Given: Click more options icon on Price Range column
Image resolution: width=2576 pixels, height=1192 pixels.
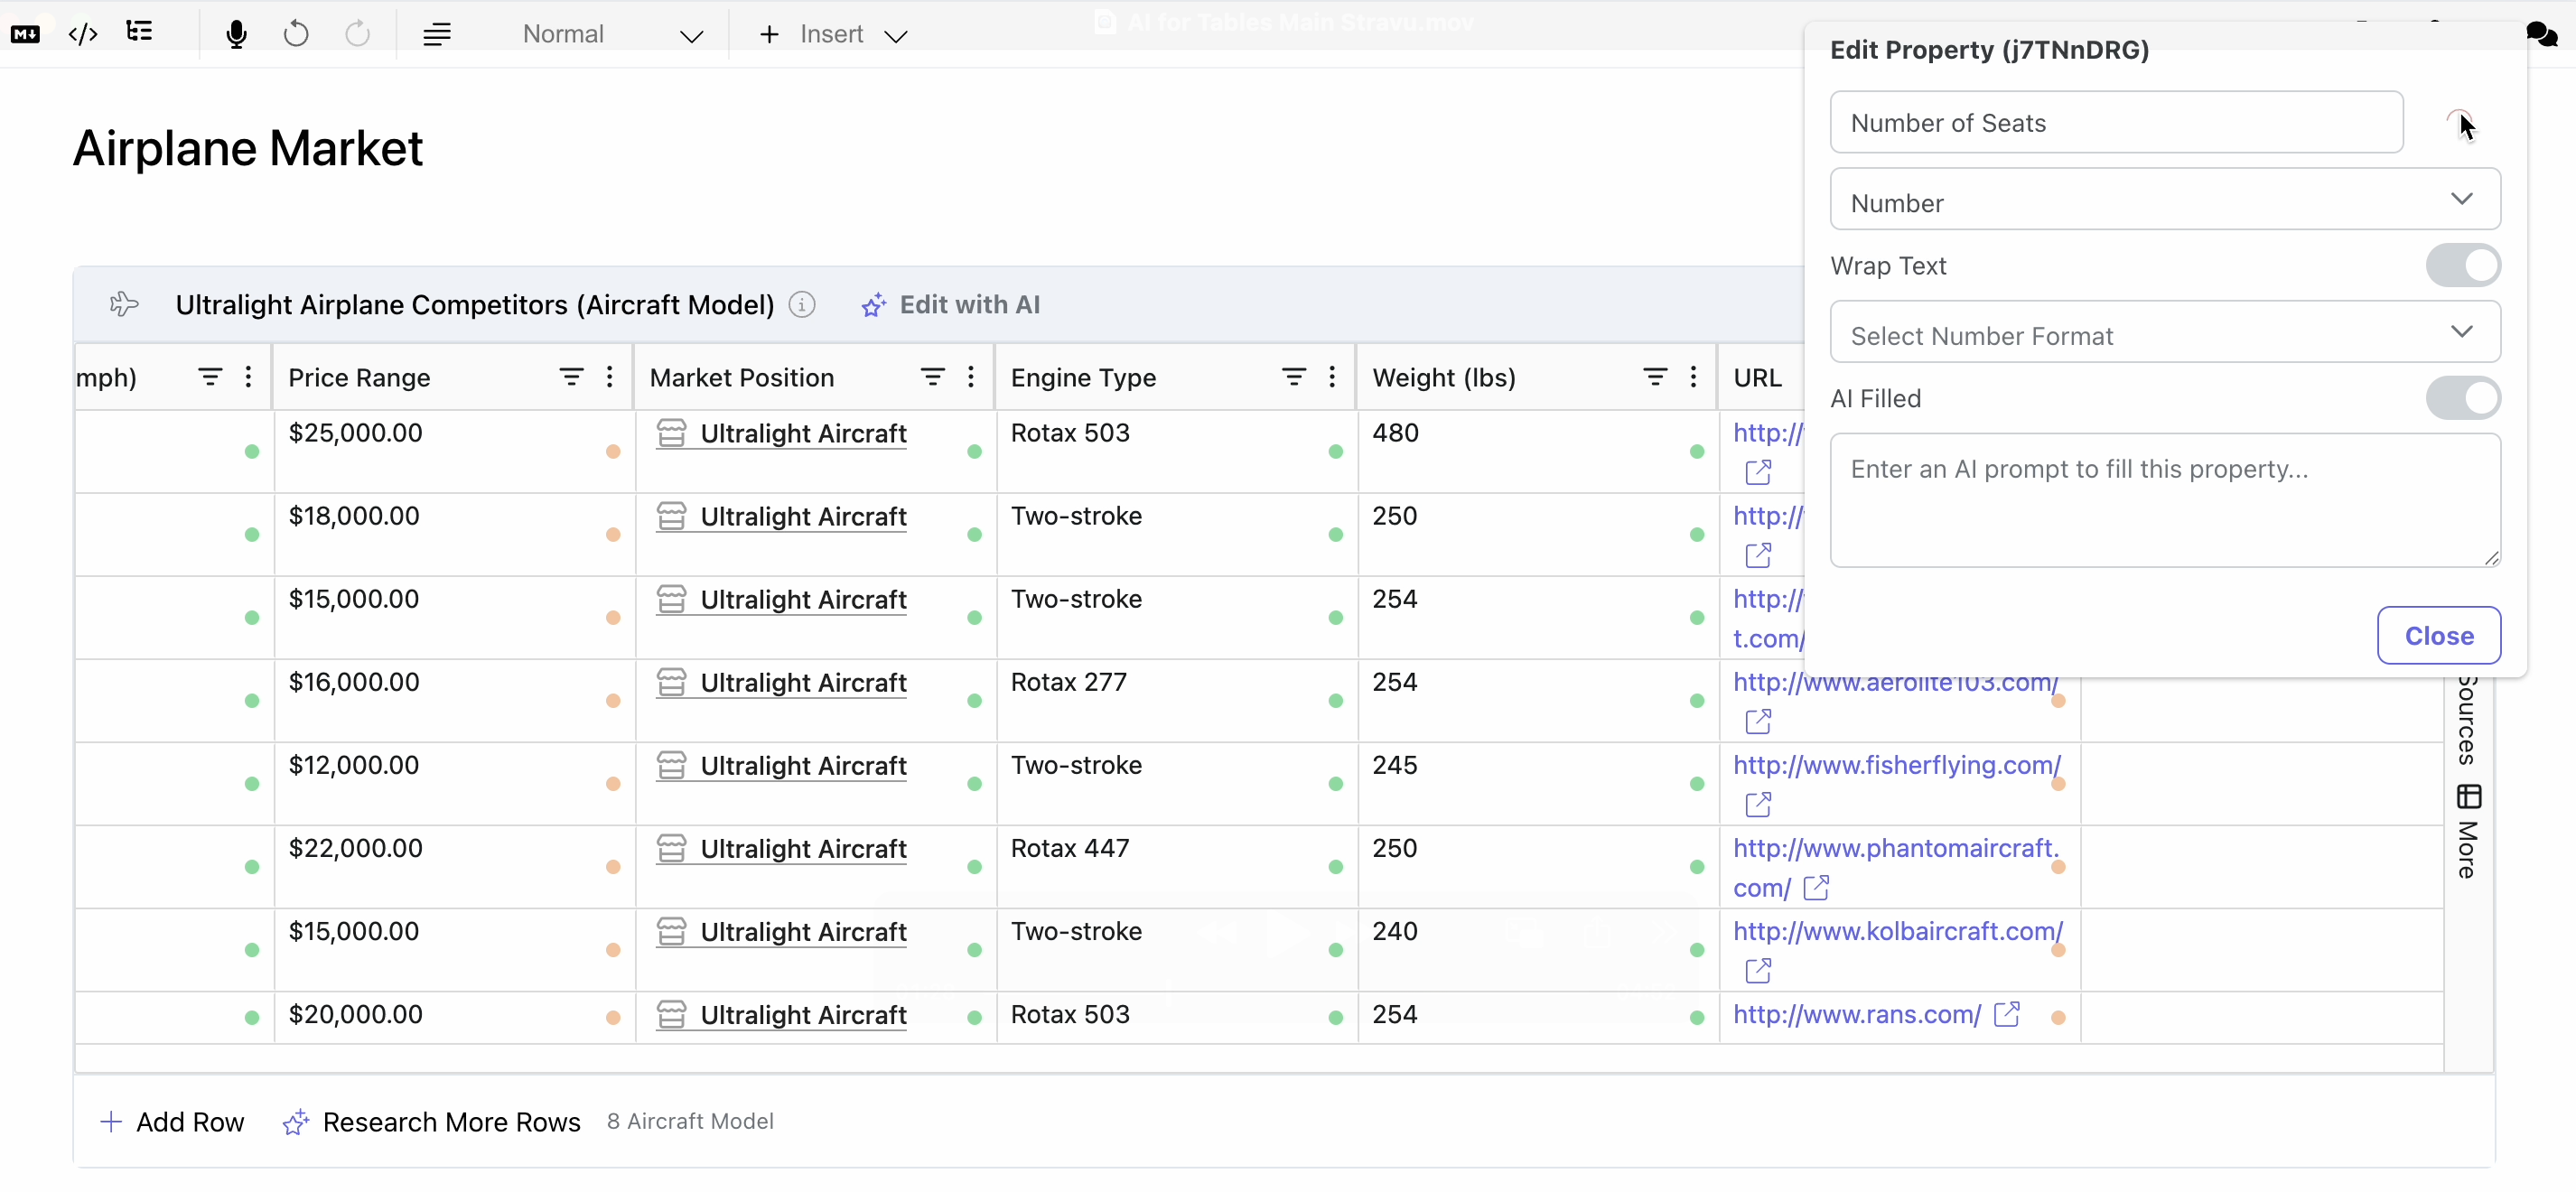Looking at the screenshot, I should (x=610, y=377).
